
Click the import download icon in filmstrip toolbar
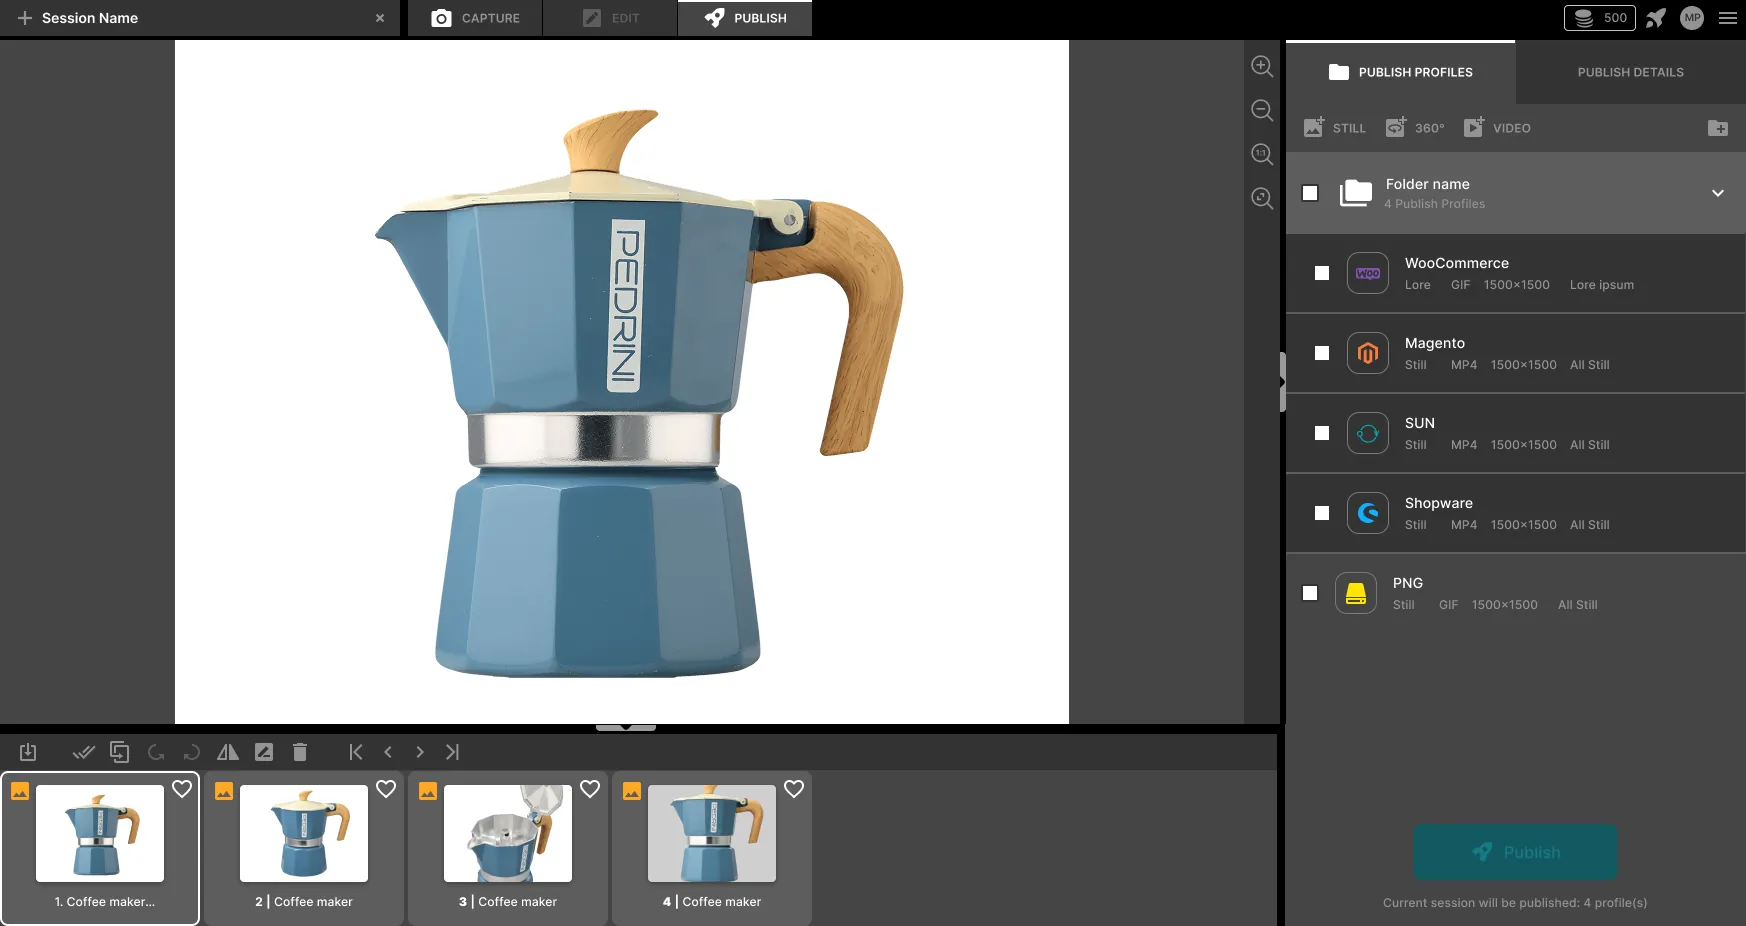point(28,752)
